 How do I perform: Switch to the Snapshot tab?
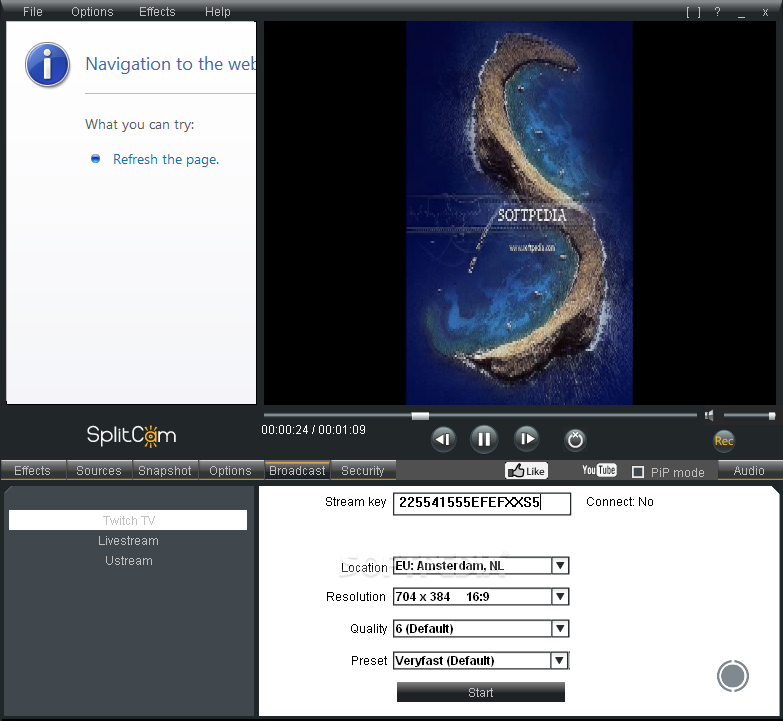coord(165,470)
